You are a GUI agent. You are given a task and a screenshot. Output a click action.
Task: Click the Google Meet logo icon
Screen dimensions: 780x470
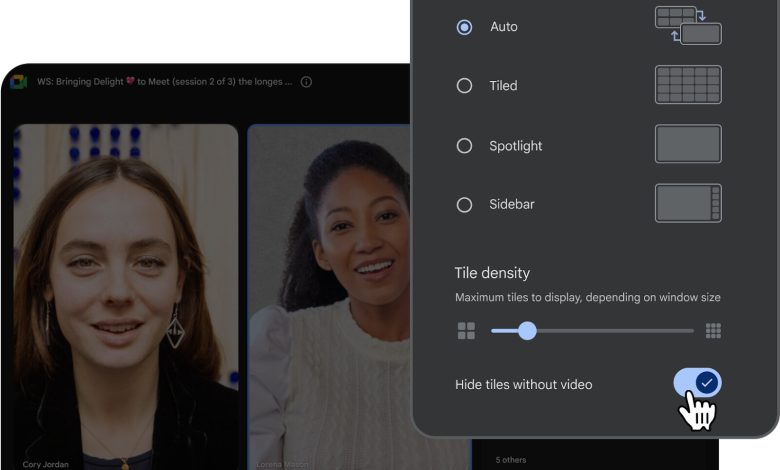click(19, 82)
